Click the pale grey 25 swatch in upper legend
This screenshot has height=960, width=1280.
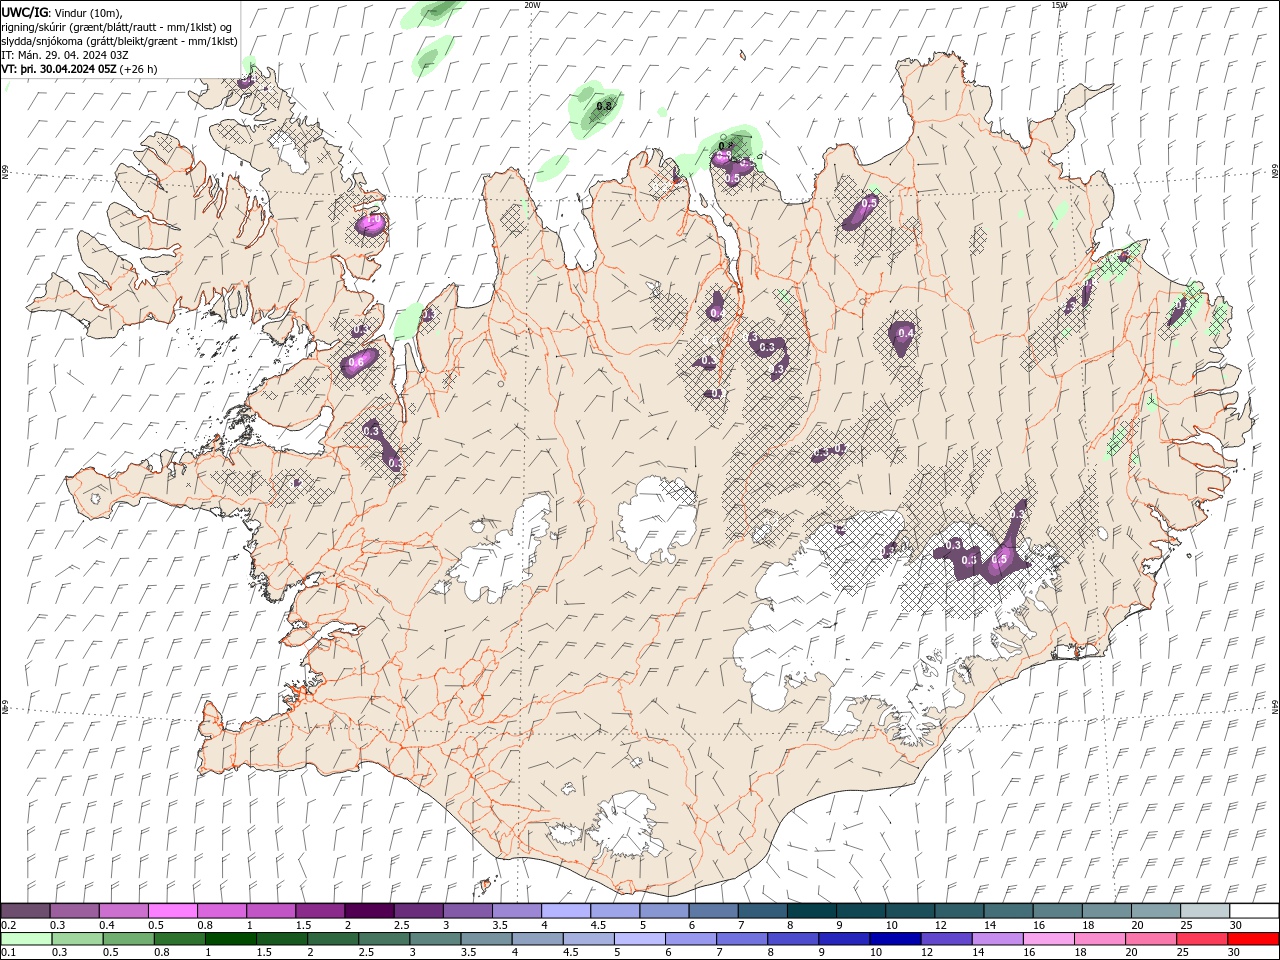[1204, 911]
